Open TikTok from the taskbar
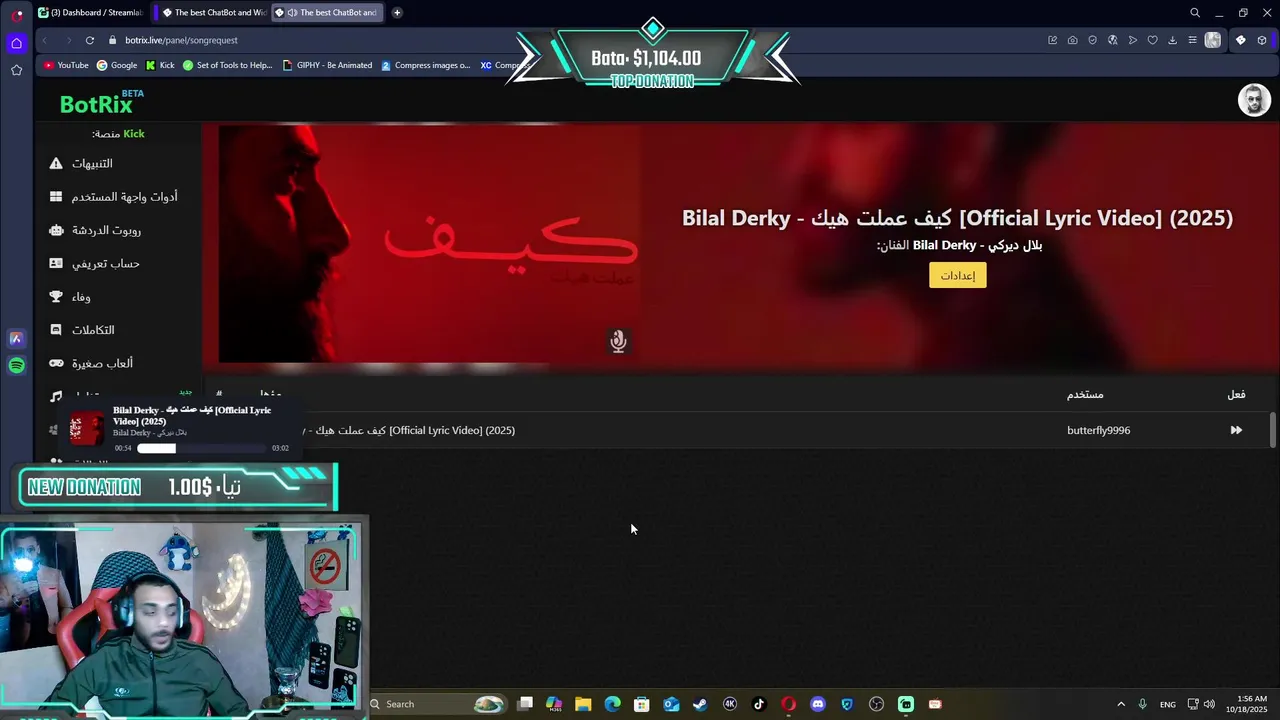 pos(759,704)
